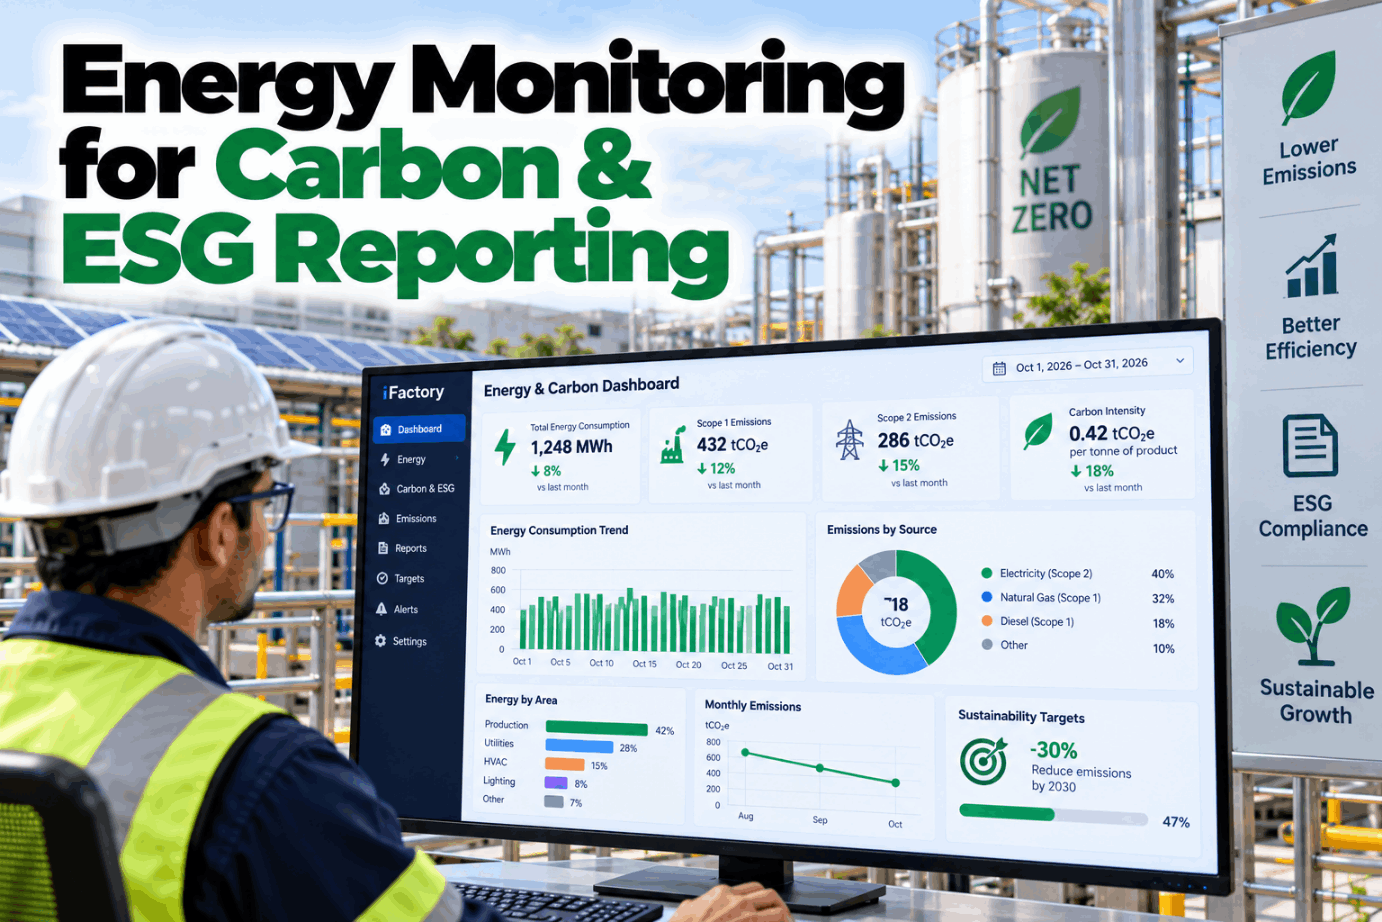Click the Targets bullseye sidebar icon
This screenshot has width=1382, height=922.
point(382,578)
